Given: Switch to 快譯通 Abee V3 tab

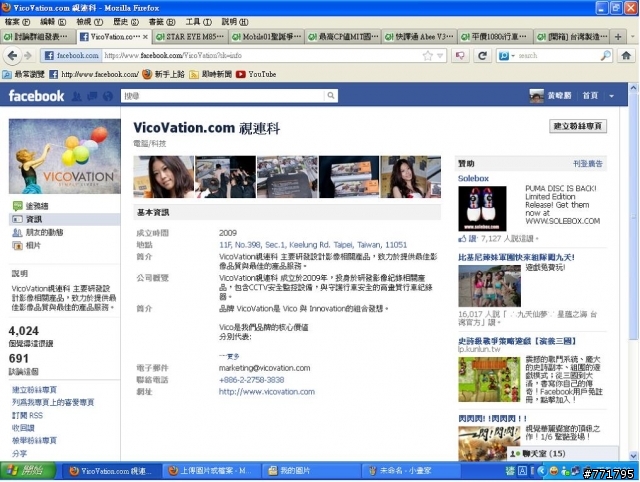Looking at the screenshot, I should click(x=420, y=37).
